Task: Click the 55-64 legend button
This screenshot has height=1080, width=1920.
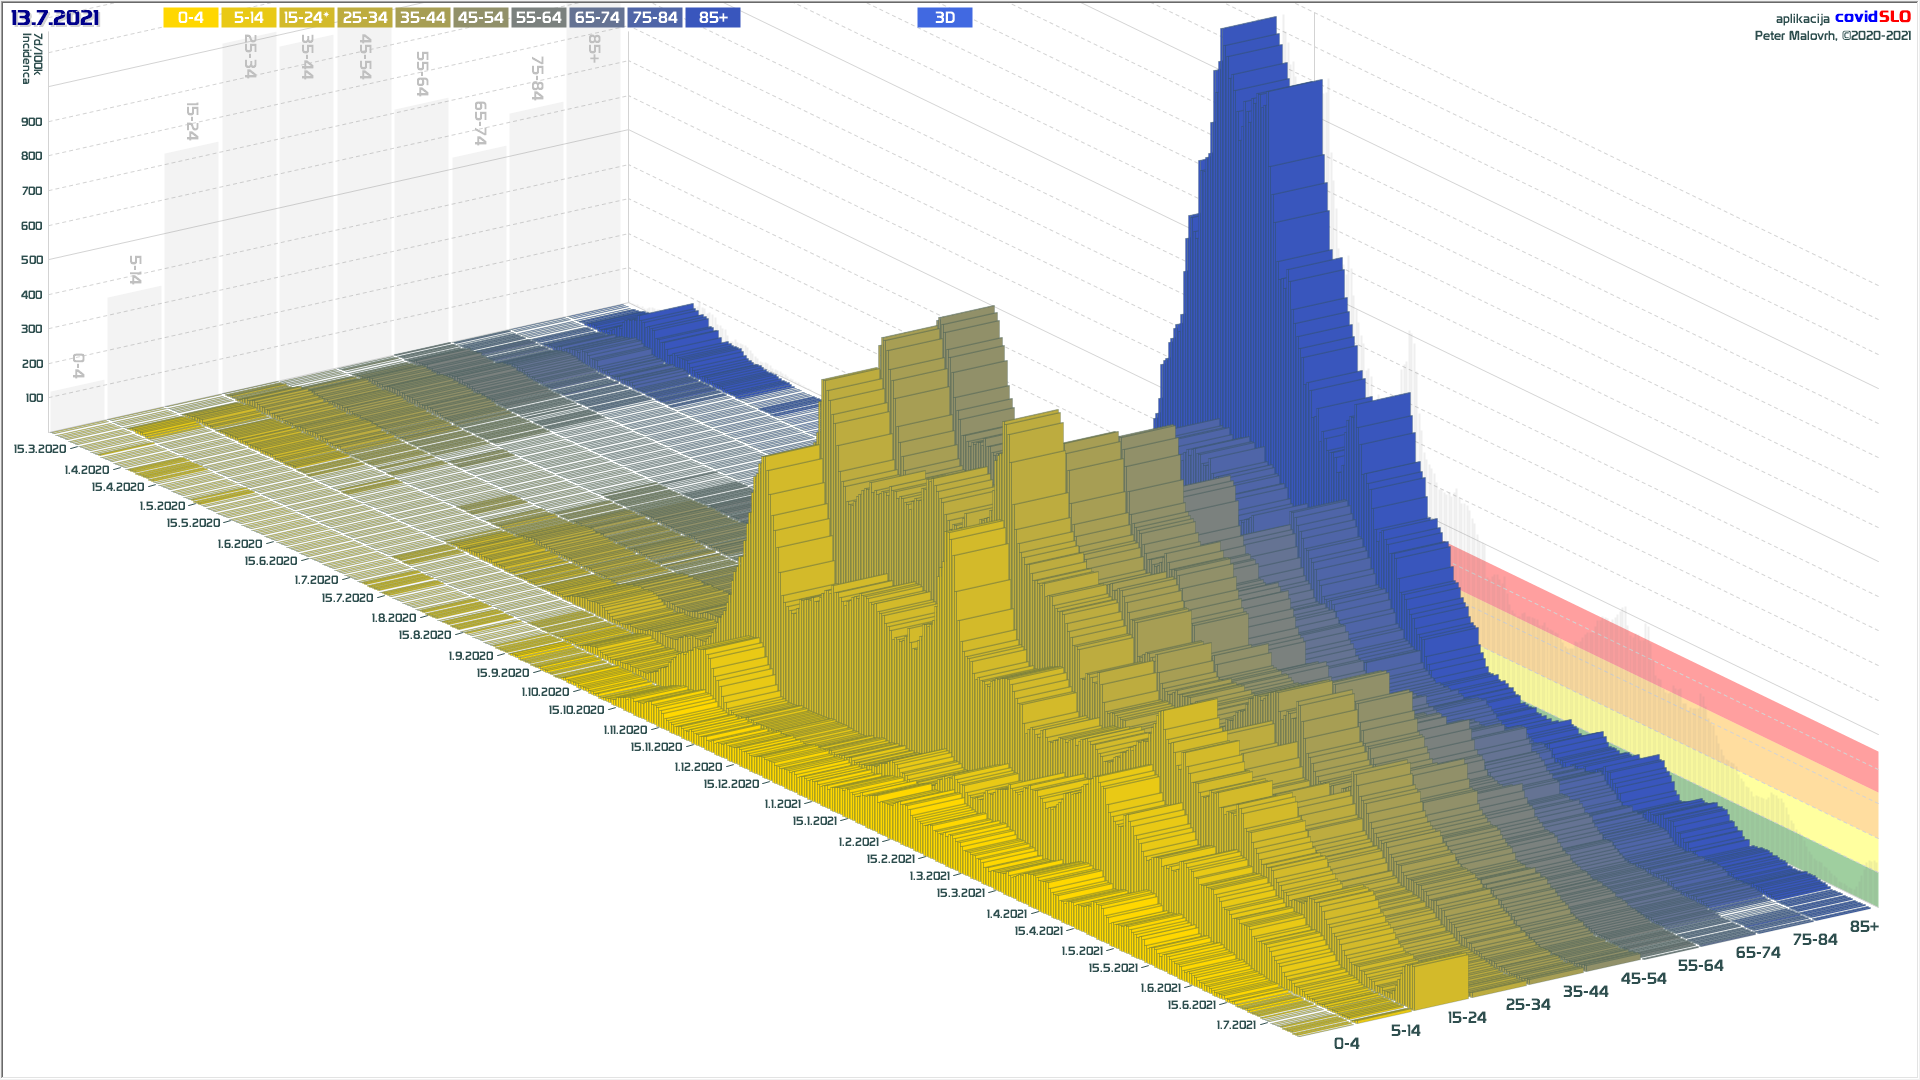Action: point(538,18)
